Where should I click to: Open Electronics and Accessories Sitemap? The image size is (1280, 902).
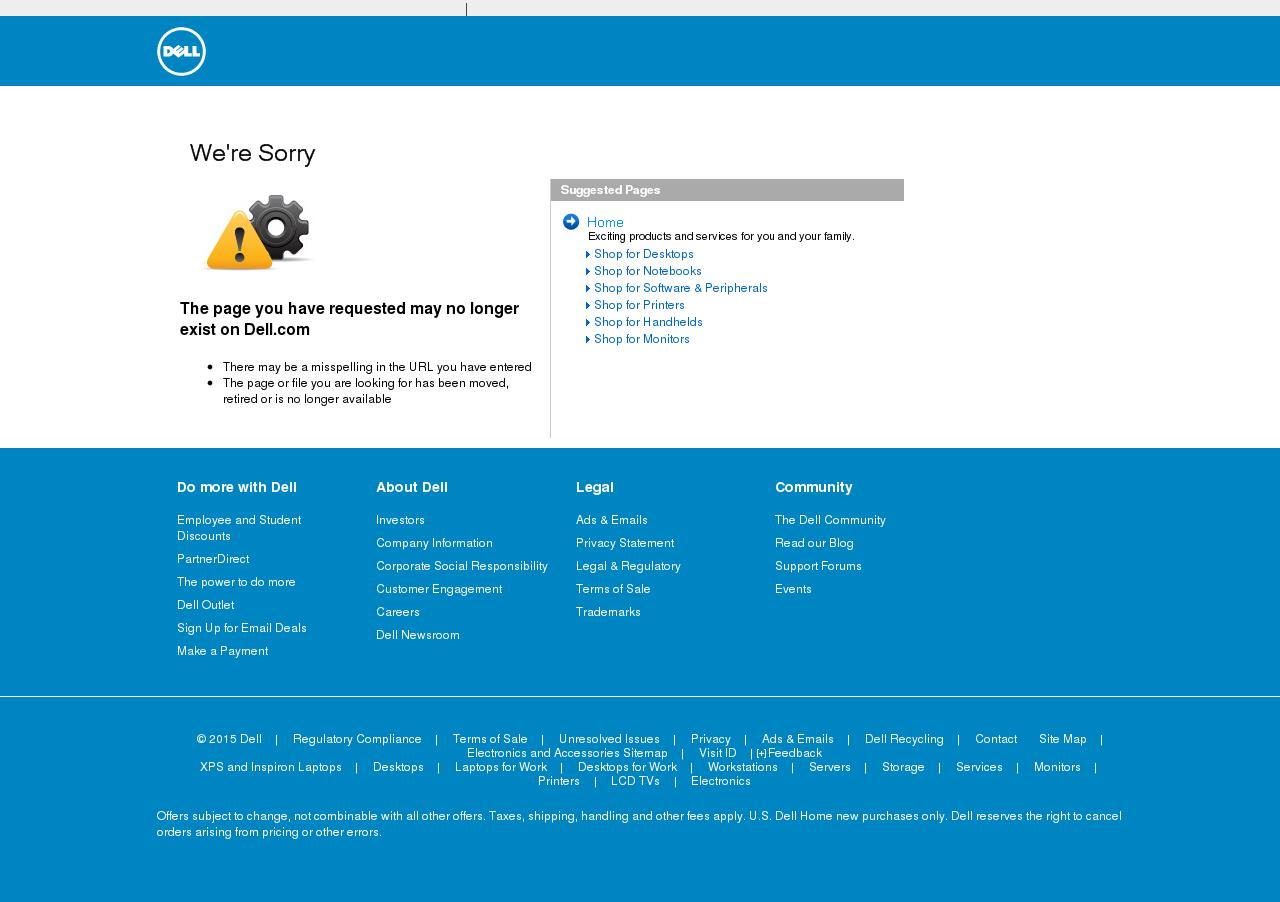click(x=567, y=753)
